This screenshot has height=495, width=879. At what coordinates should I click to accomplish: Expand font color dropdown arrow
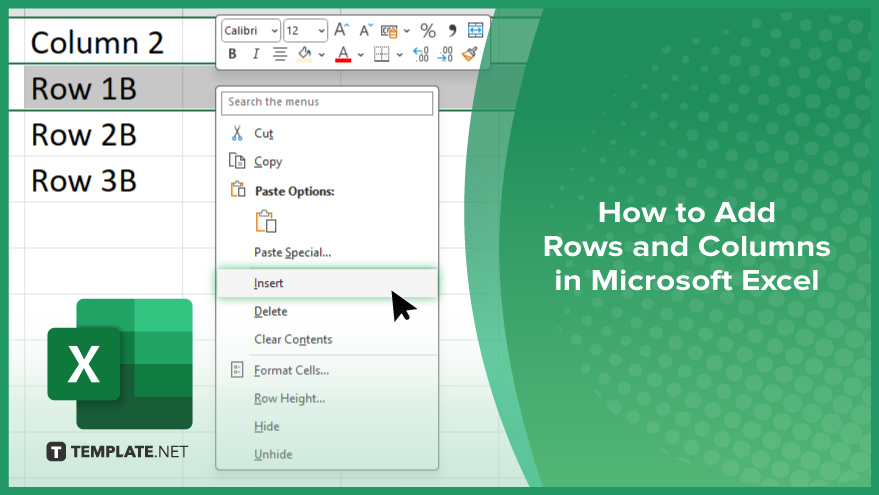point(360,55)
